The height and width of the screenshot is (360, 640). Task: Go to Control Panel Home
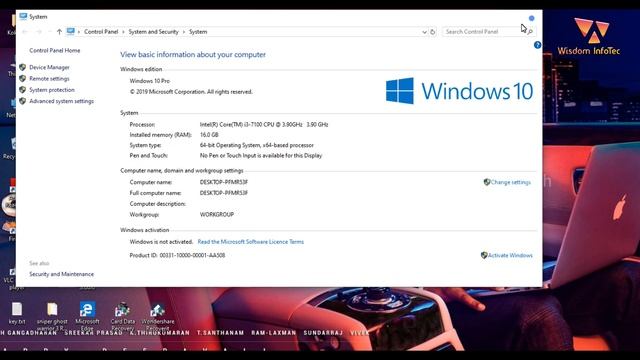click(55, 51)
